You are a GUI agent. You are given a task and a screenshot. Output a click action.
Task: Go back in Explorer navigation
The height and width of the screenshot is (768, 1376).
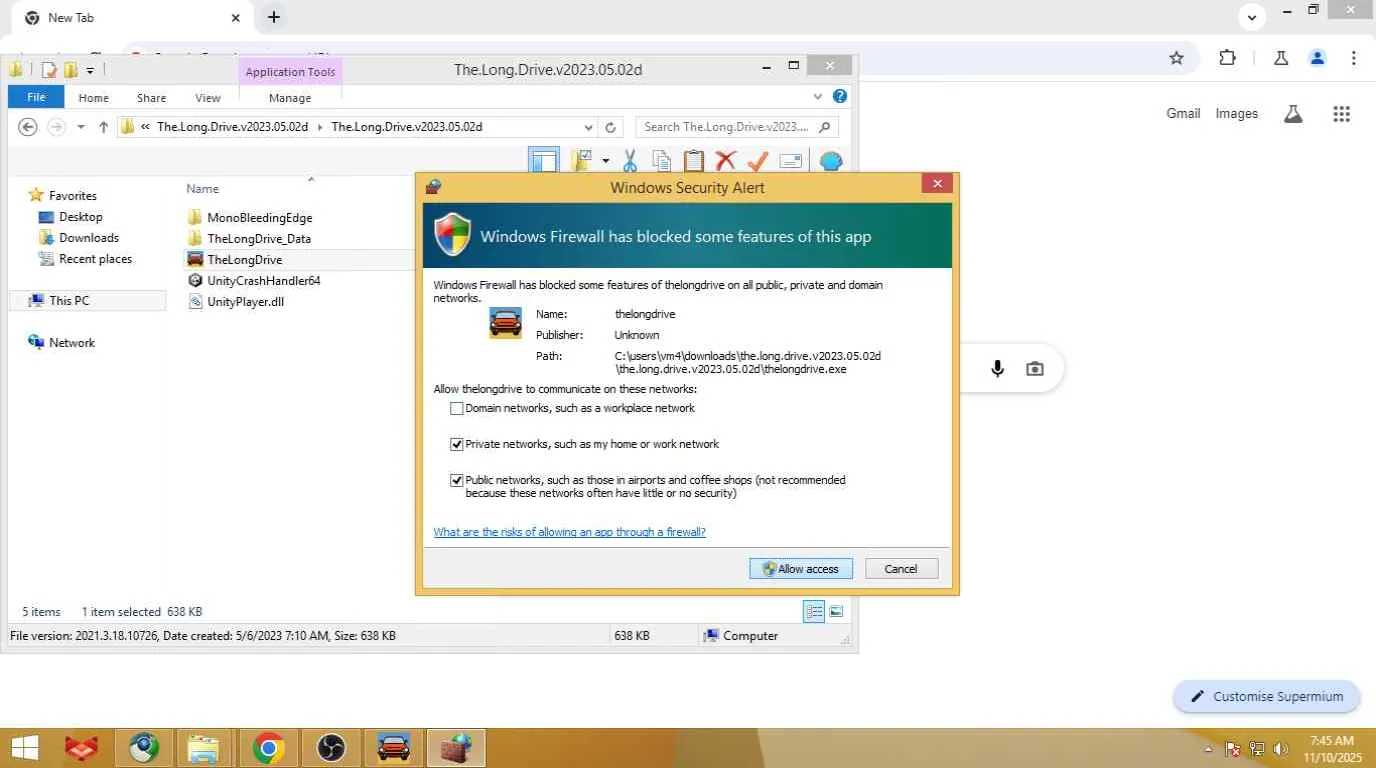coord(28,127)
